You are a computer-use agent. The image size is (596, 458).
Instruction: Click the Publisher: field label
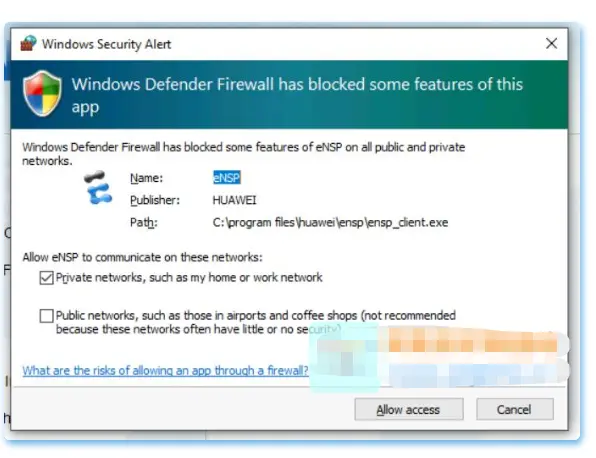[155, 200]
